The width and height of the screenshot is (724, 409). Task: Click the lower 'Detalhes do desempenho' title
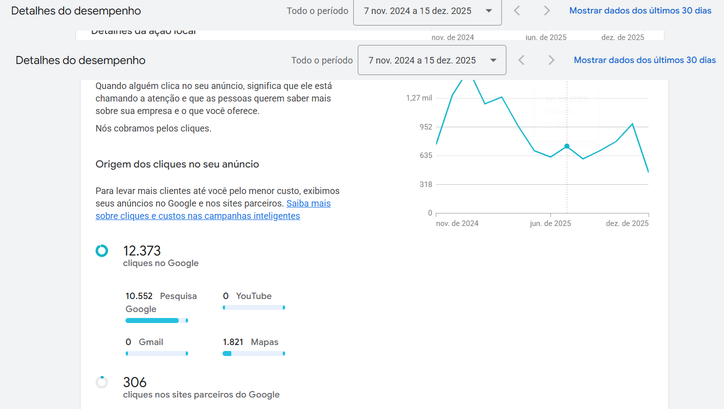[80, 60]
